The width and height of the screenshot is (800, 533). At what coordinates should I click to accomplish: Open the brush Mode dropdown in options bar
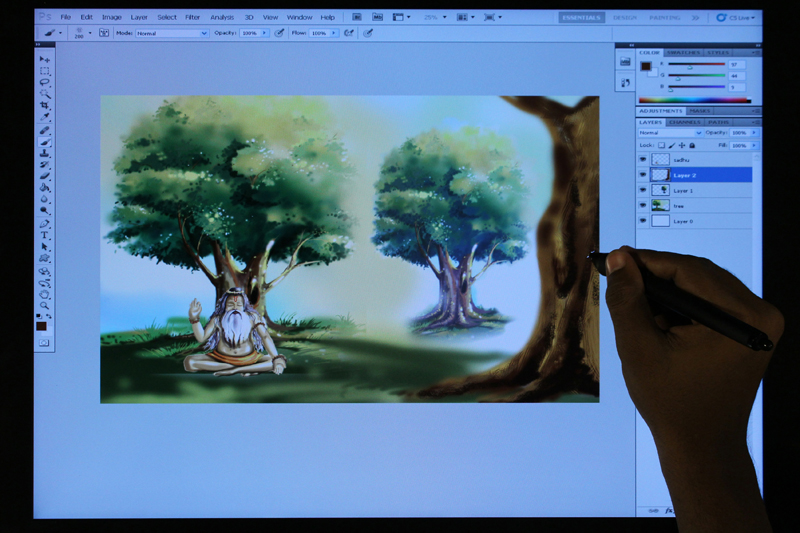click(171, 33)
